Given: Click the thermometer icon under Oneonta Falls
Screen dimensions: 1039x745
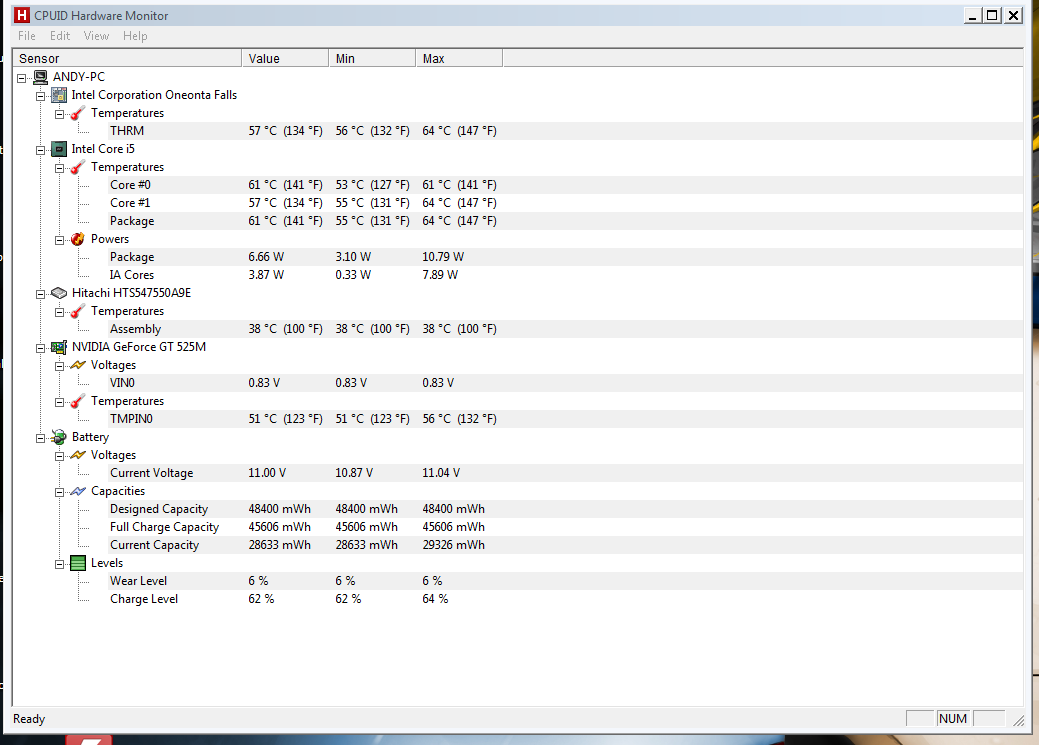Looking at the screenshot, I should coord(78,113).
